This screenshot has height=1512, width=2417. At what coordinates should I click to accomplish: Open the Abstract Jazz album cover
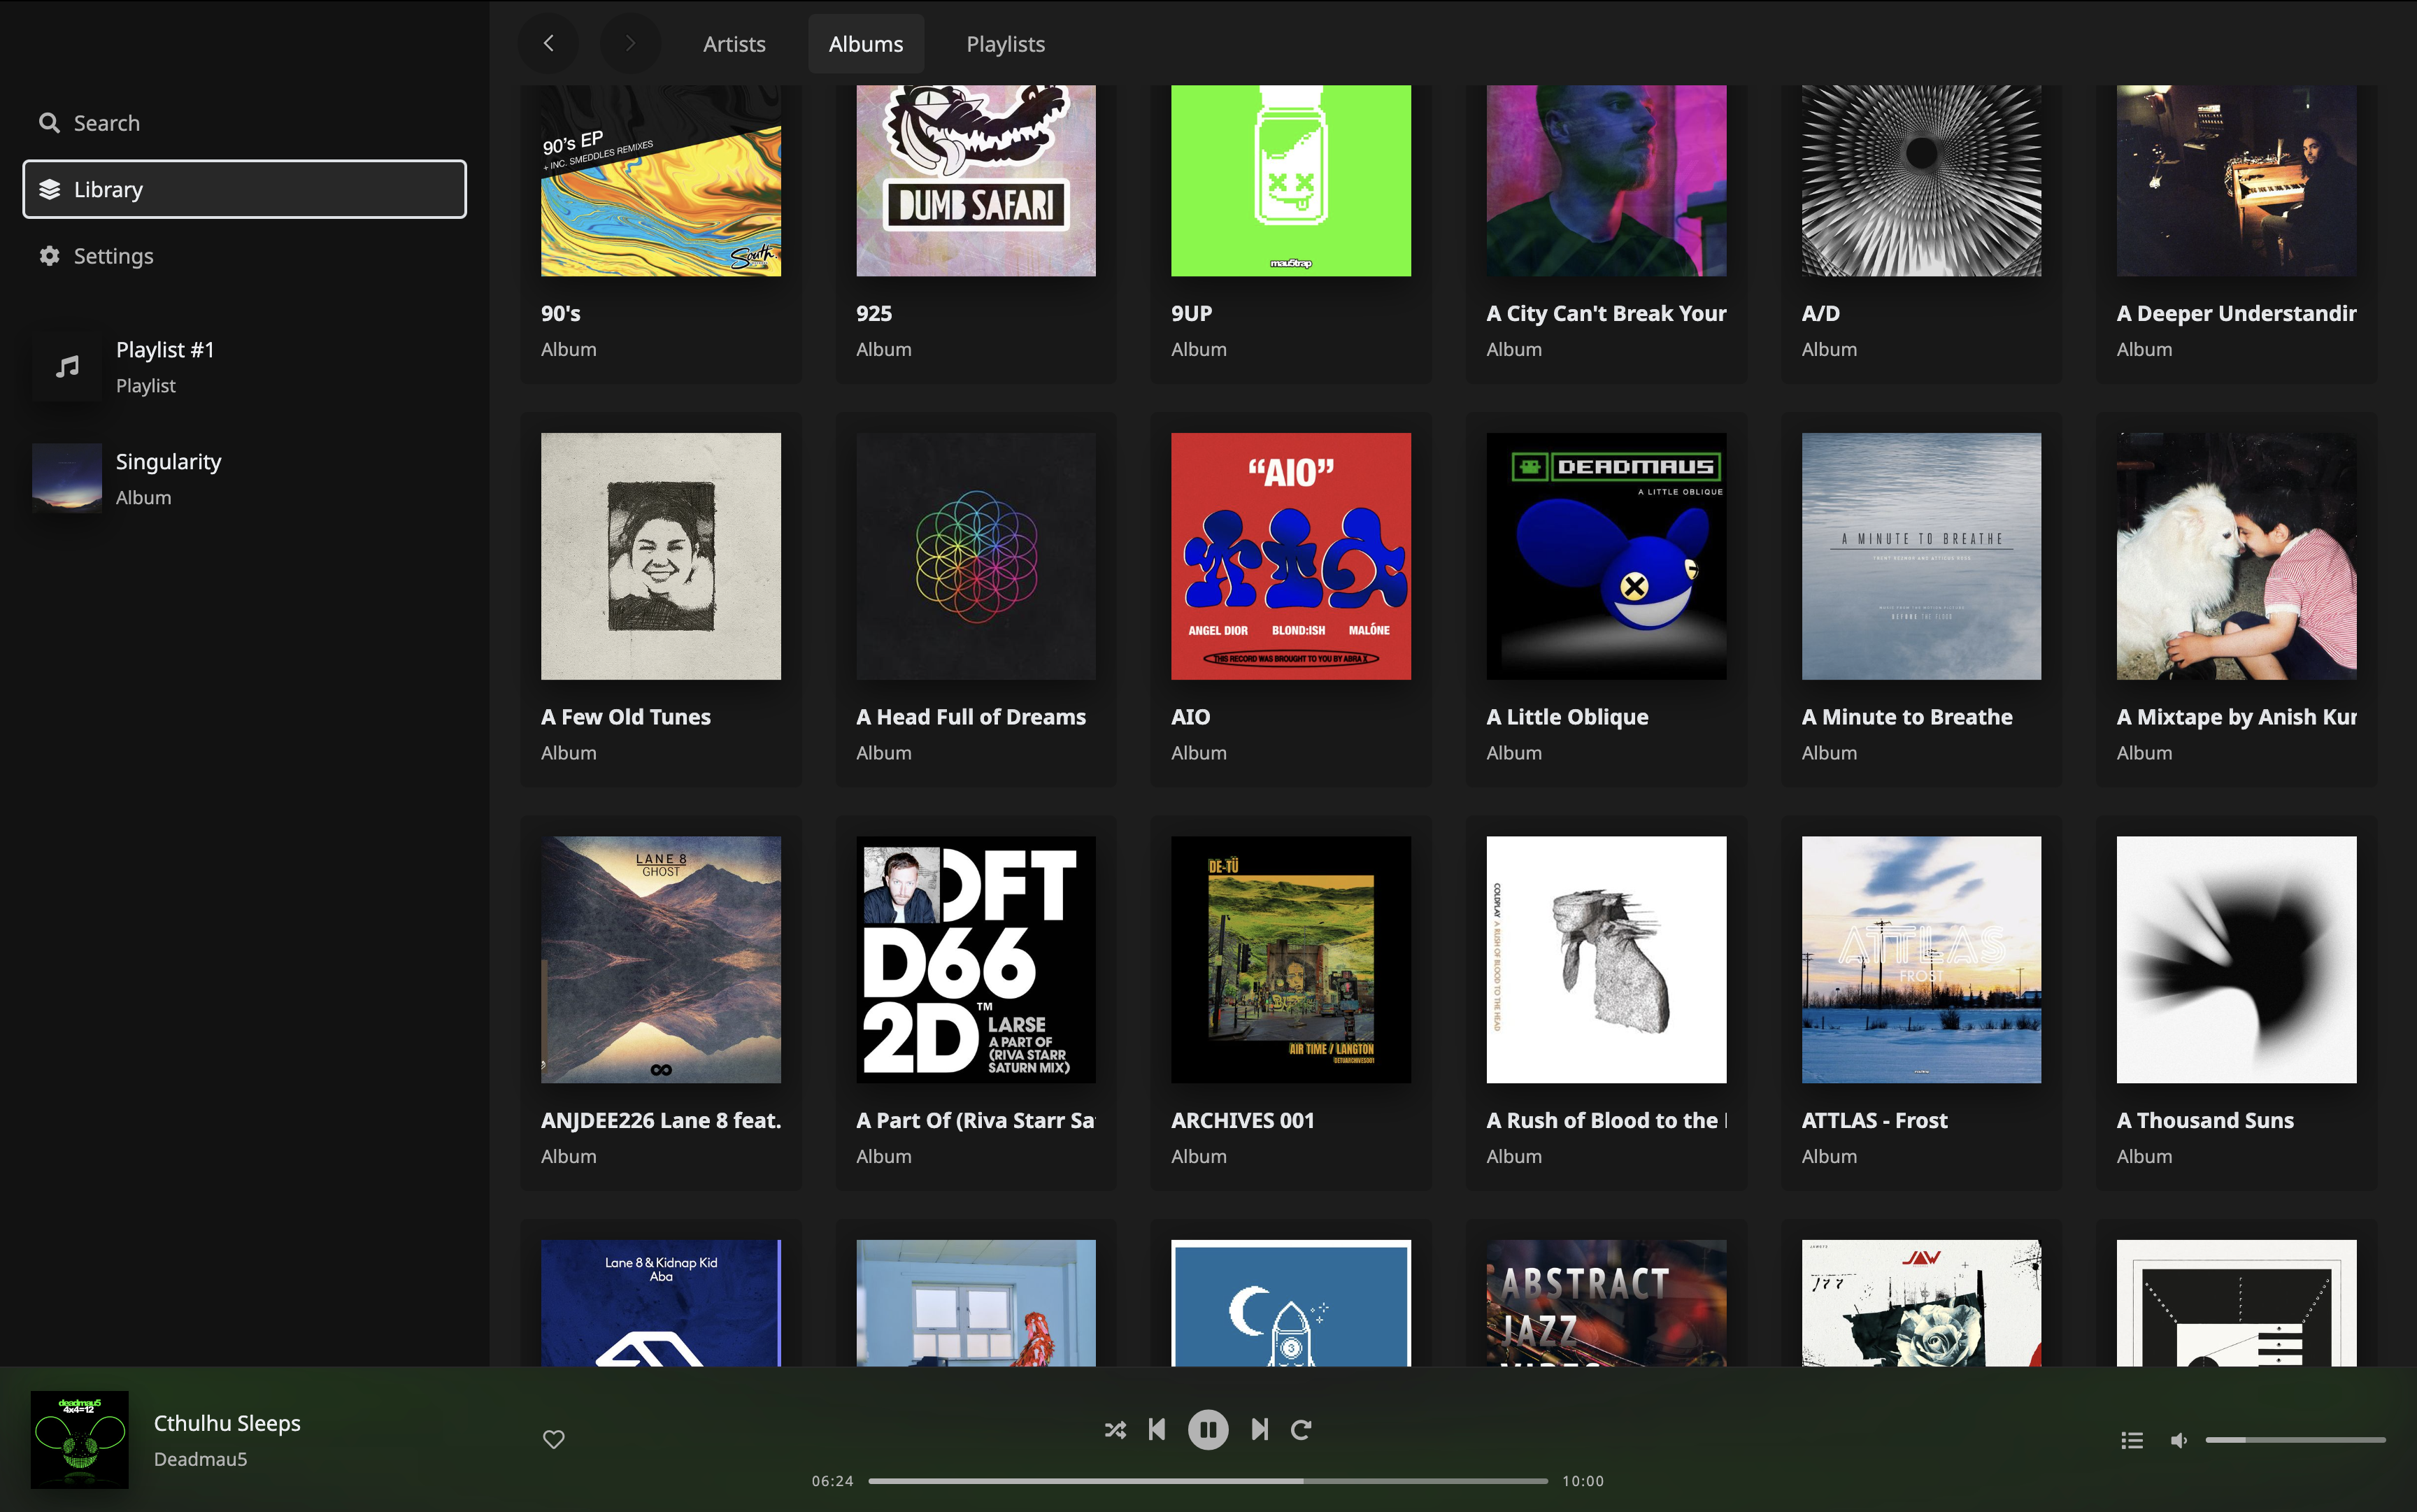pos(1606,1303)
